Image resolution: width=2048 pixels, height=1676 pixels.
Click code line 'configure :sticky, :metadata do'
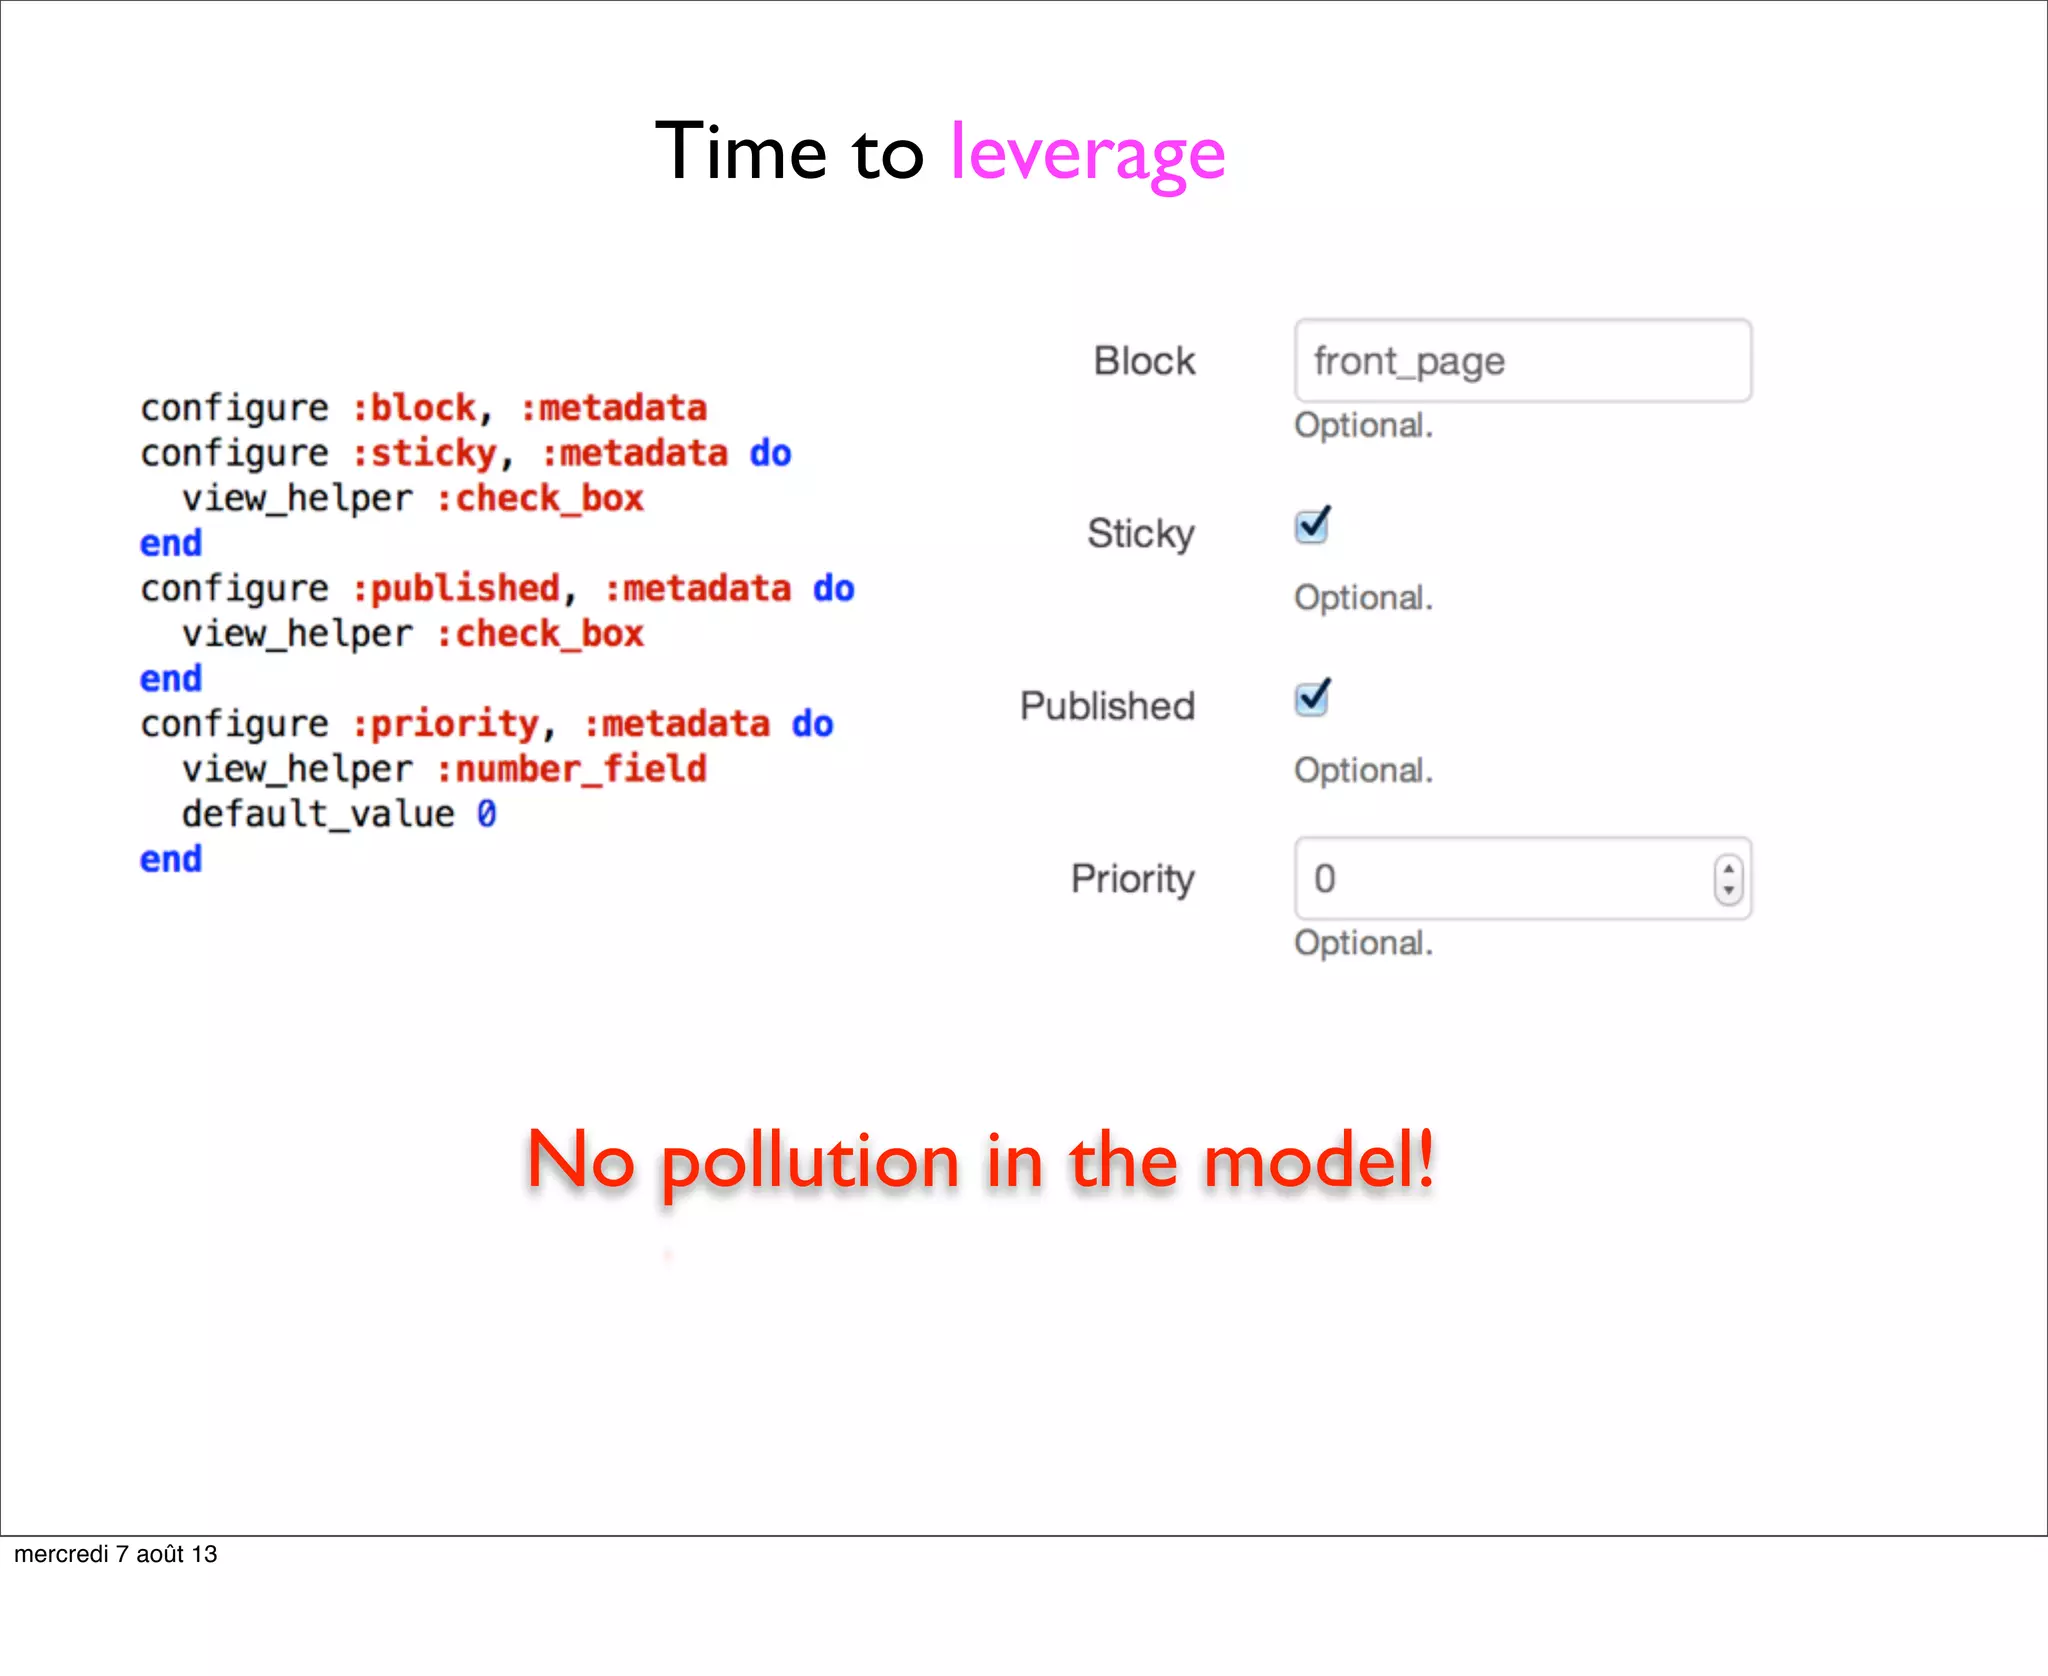tap(466, 454)
